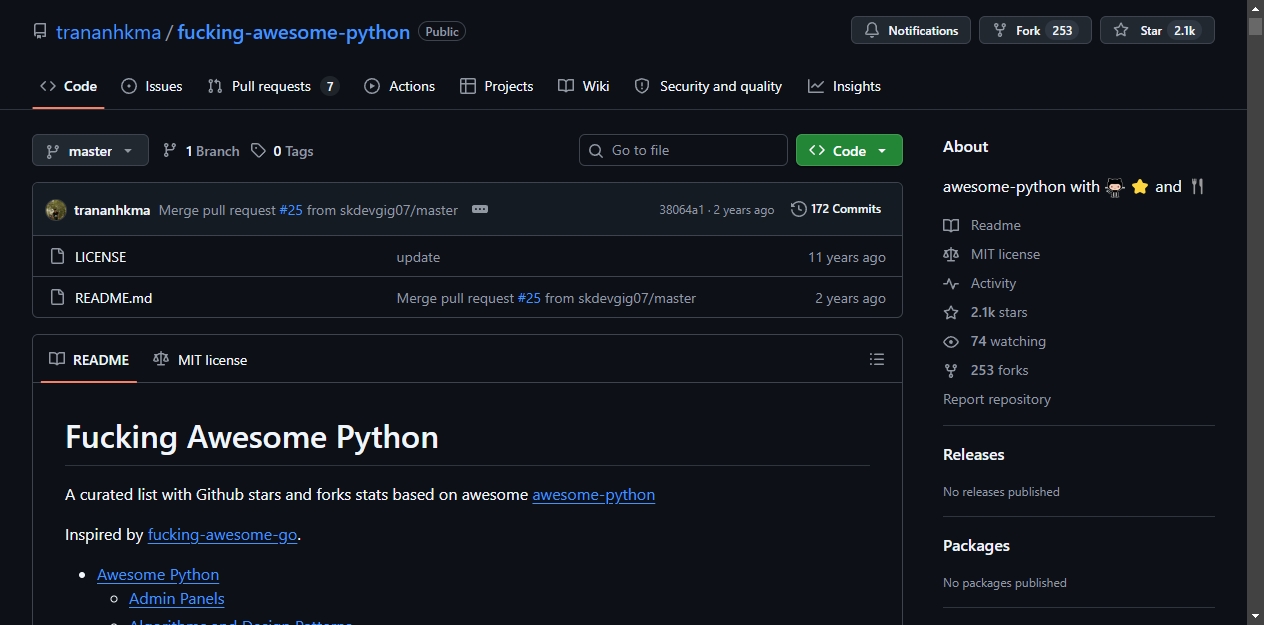Follow the awesome-python link
This screenshot has height=625, width=1264.
click(594, 494)
